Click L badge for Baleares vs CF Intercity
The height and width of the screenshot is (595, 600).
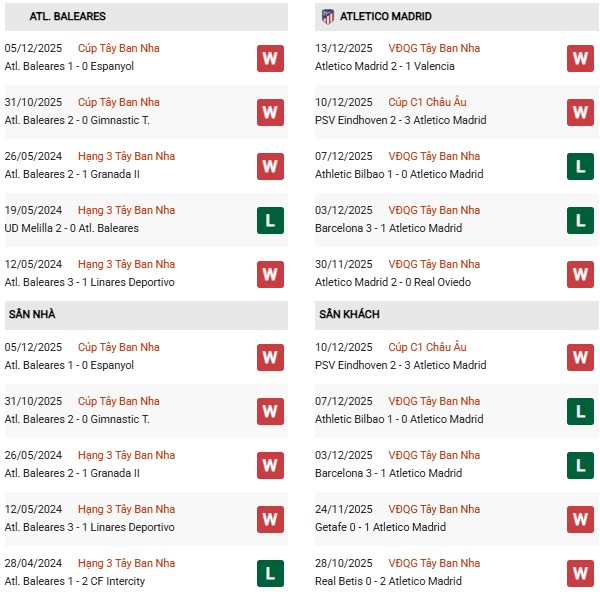point(270,573)
